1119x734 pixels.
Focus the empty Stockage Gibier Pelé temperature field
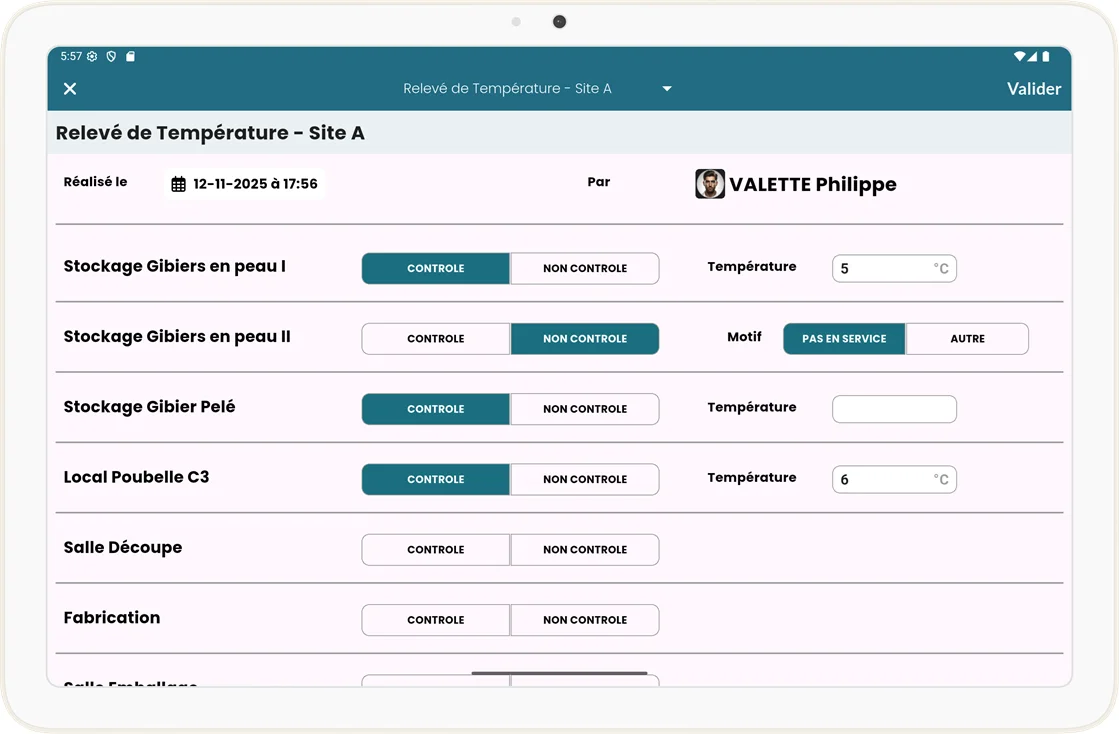pyautogui.click(x=894, y=409)
